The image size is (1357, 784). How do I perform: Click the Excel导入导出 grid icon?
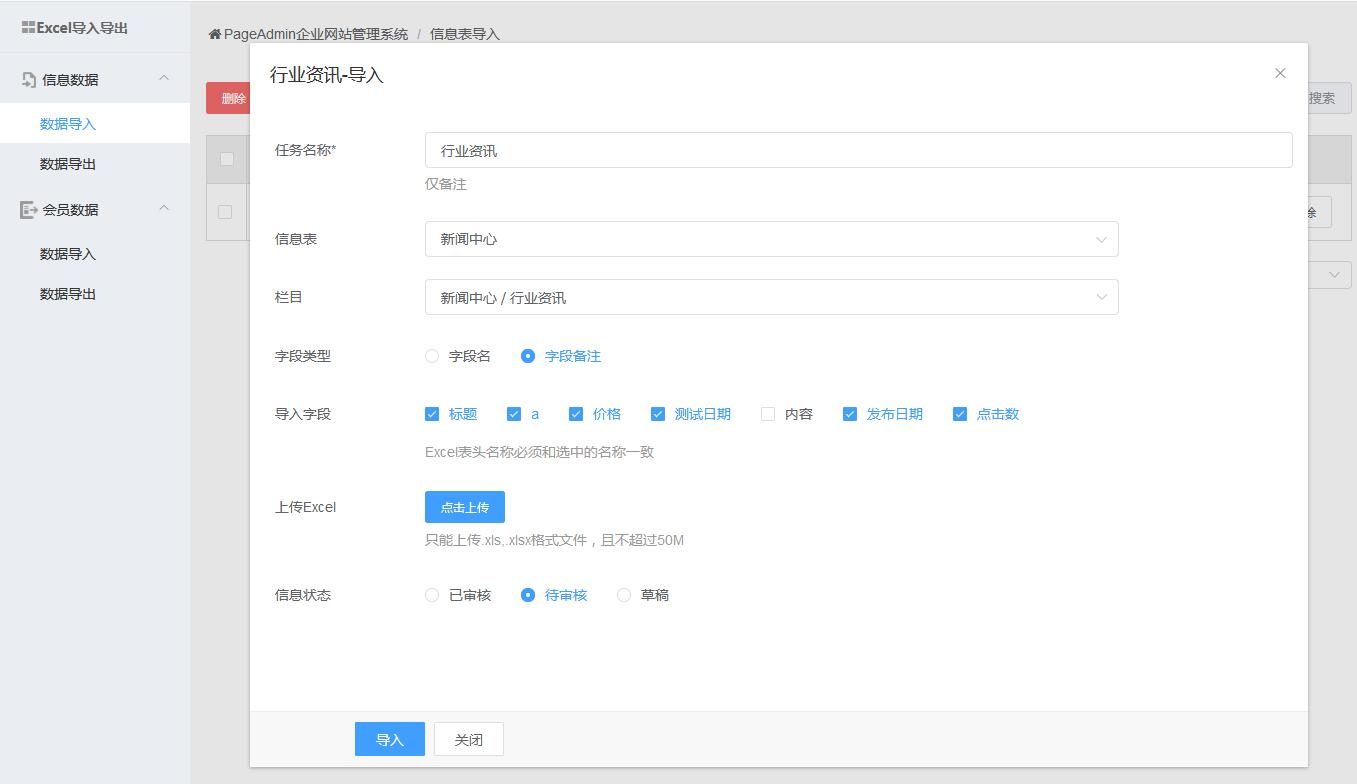point(28,28)
